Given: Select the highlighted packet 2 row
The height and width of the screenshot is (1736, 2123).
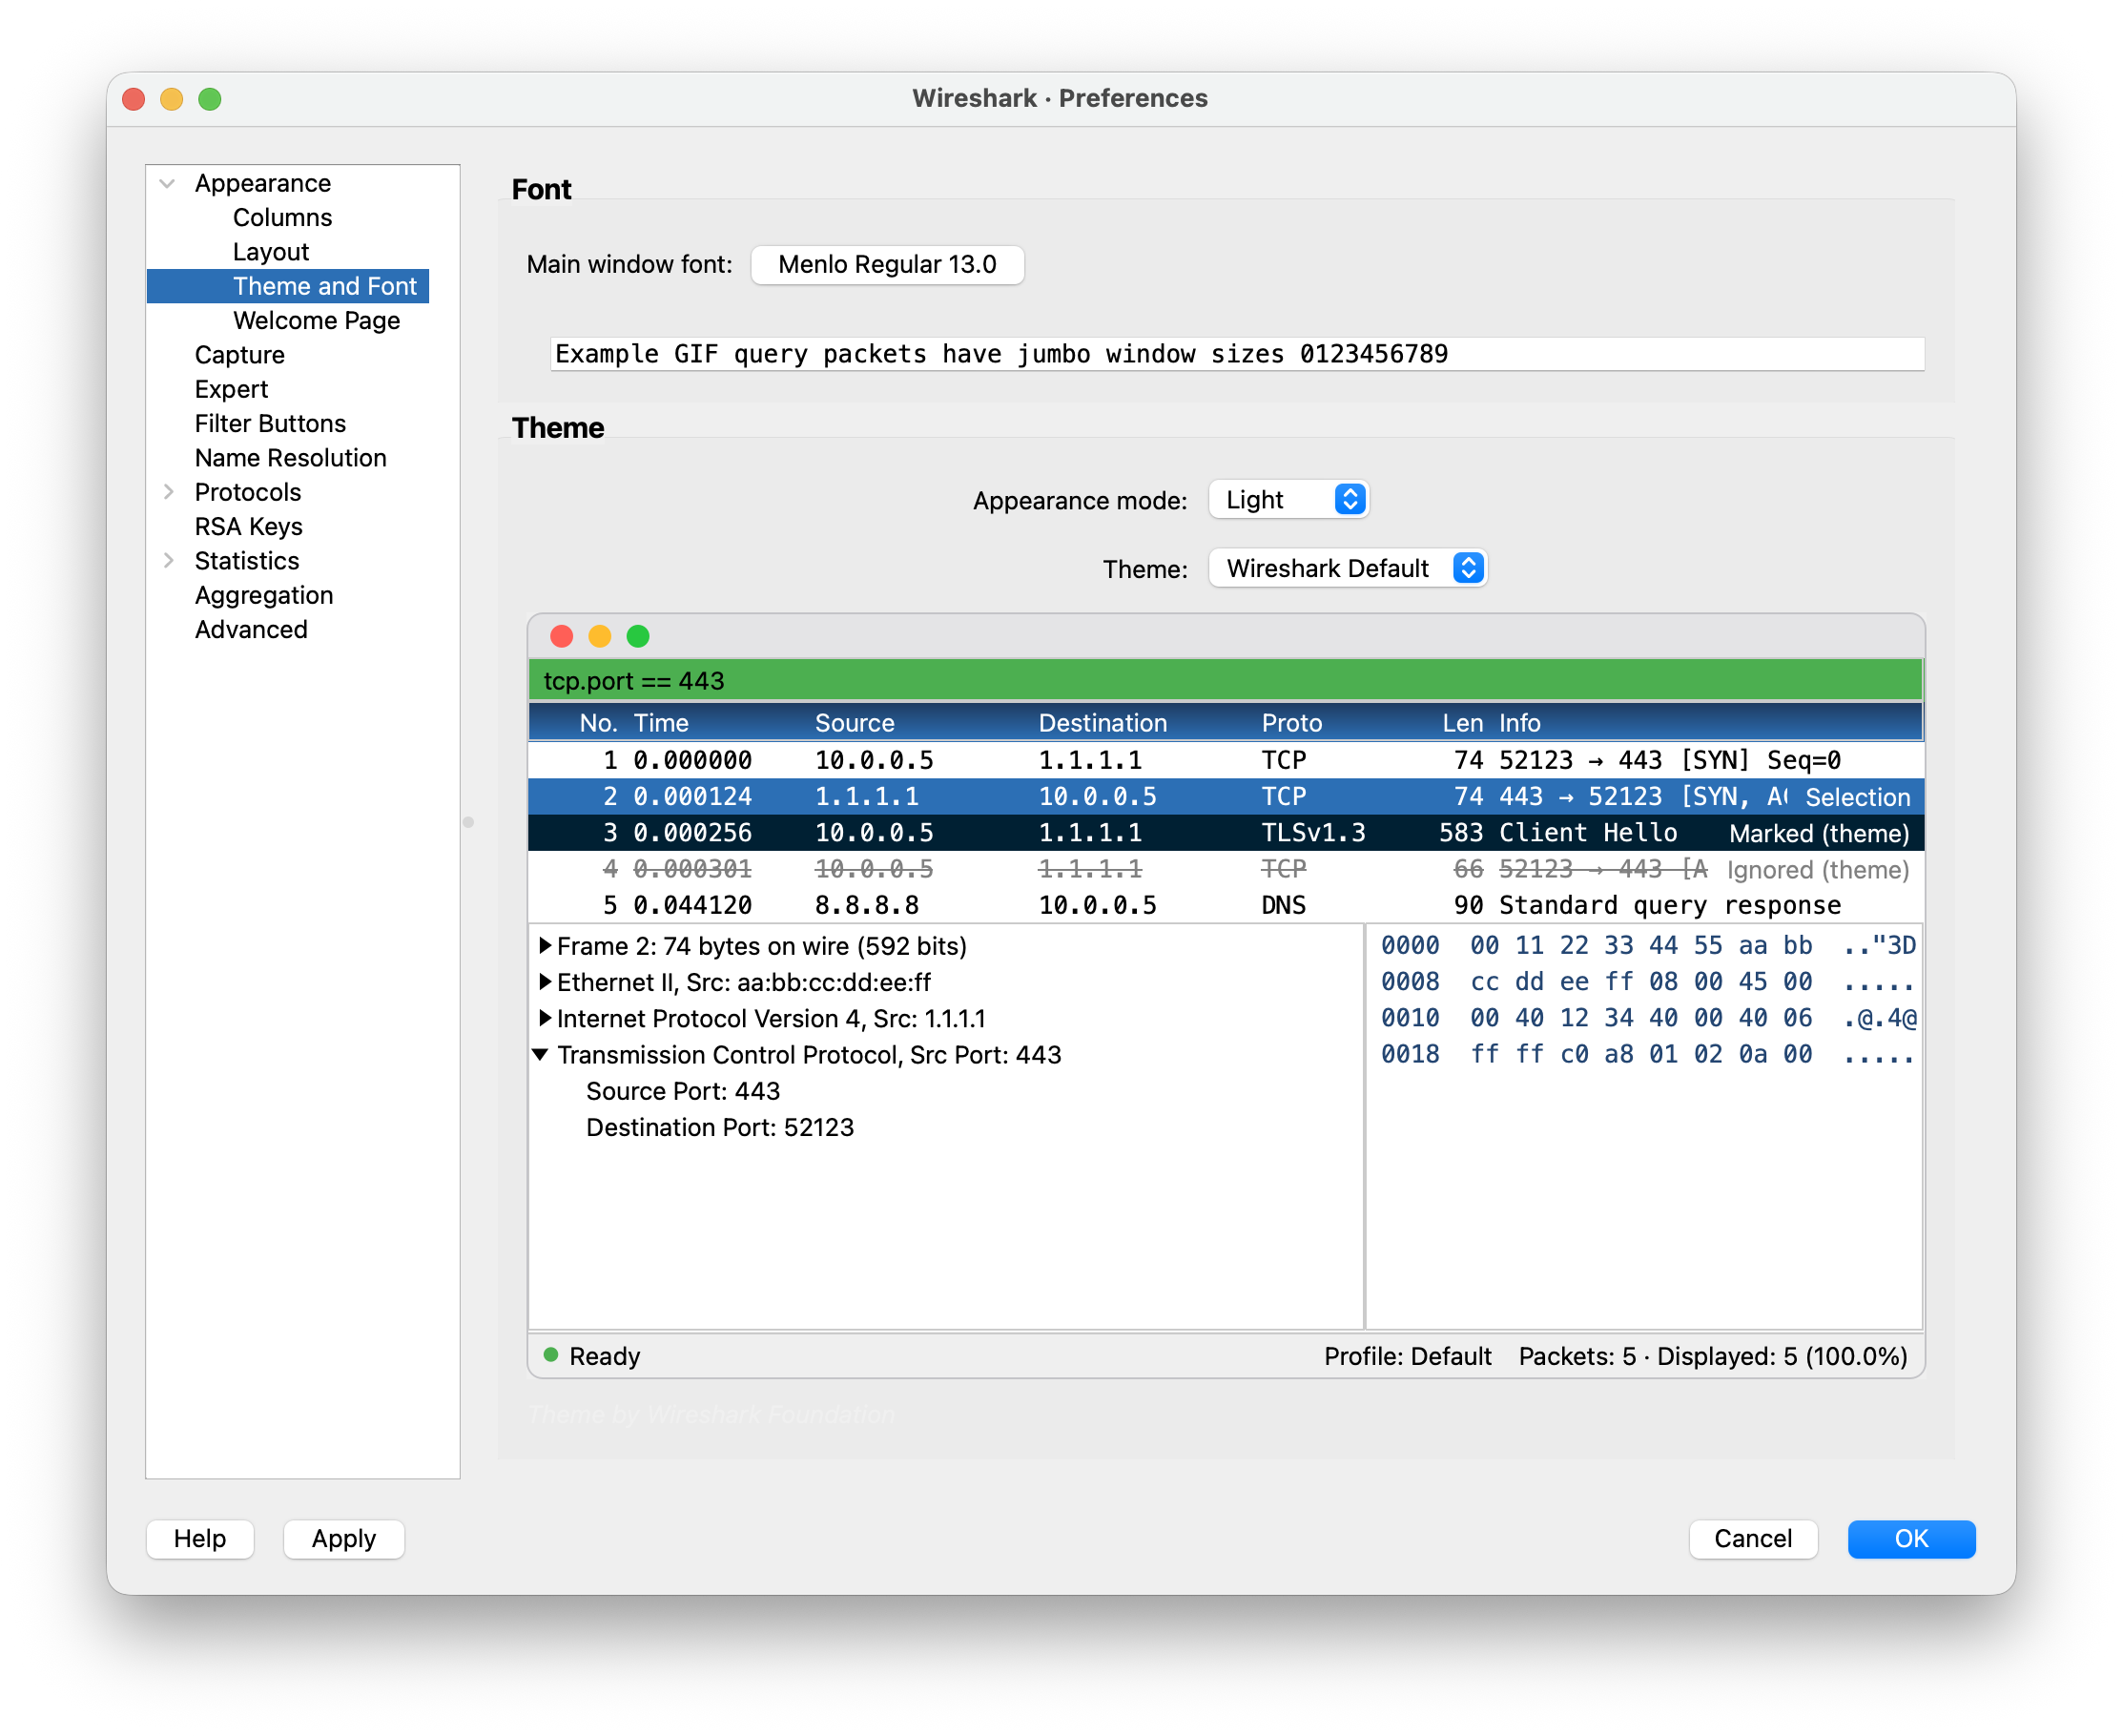Looking at the screenshot, I should tap(1225, 797).
